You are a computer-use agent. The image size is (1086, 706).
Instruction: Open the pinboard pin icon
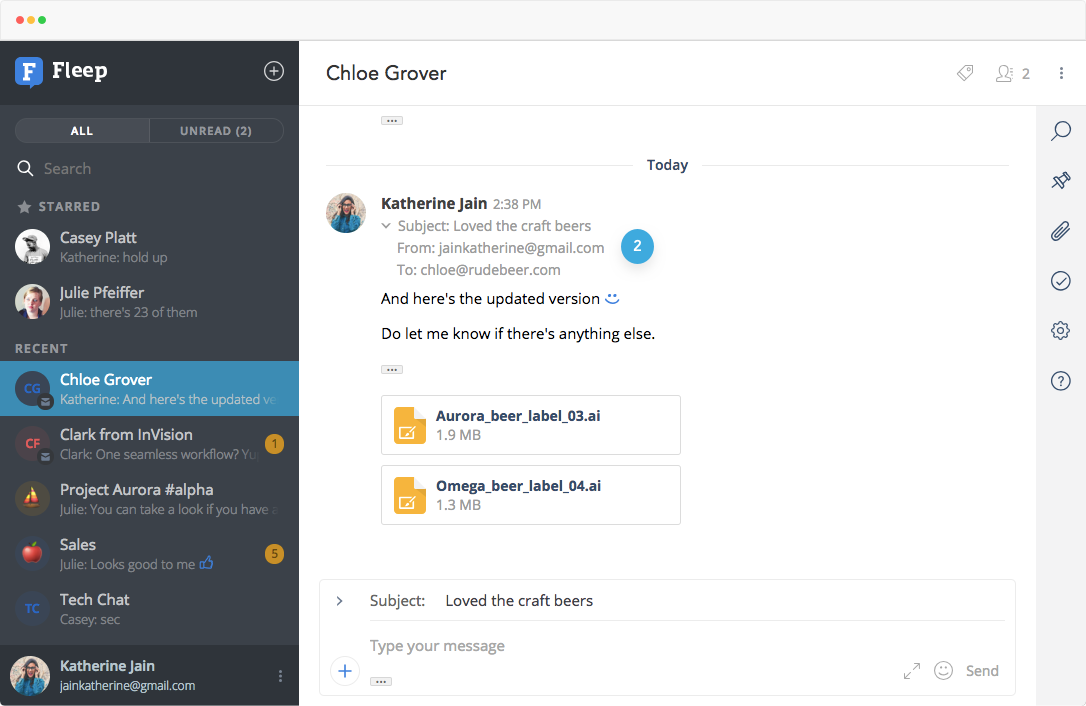pos(1060,181)
